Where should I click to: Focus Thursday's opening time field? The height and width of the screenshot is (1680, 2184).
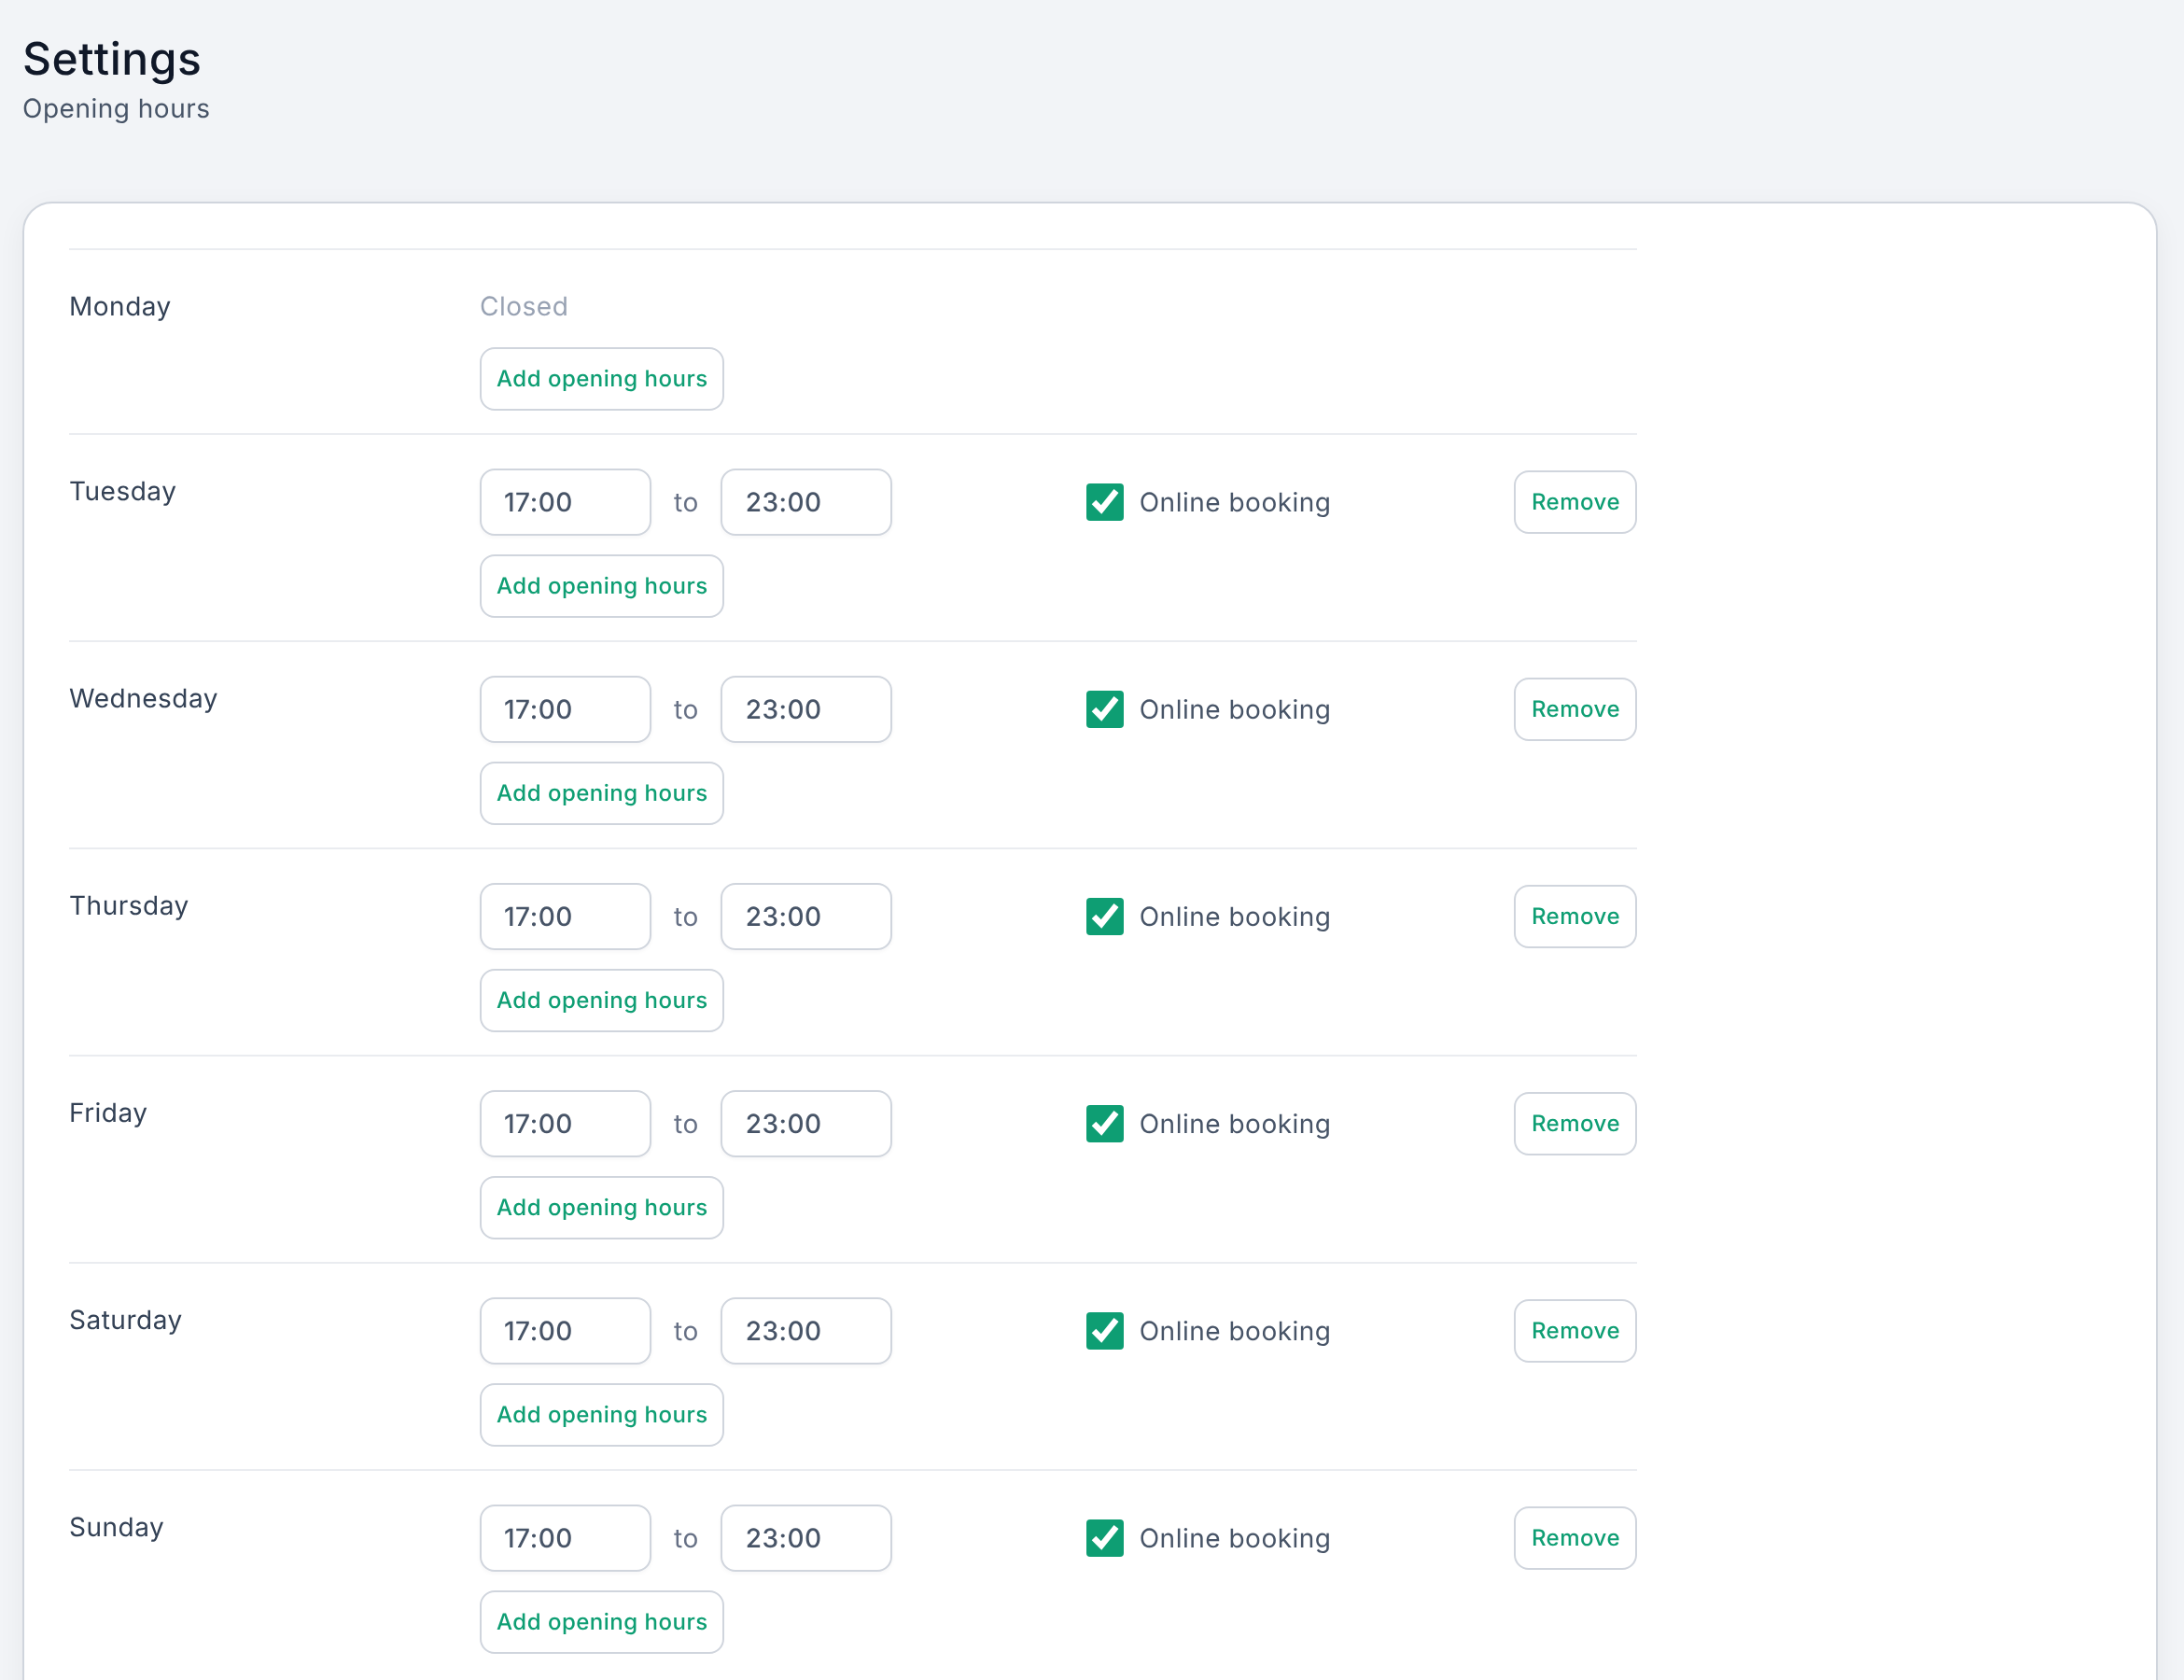pos(565,916)
